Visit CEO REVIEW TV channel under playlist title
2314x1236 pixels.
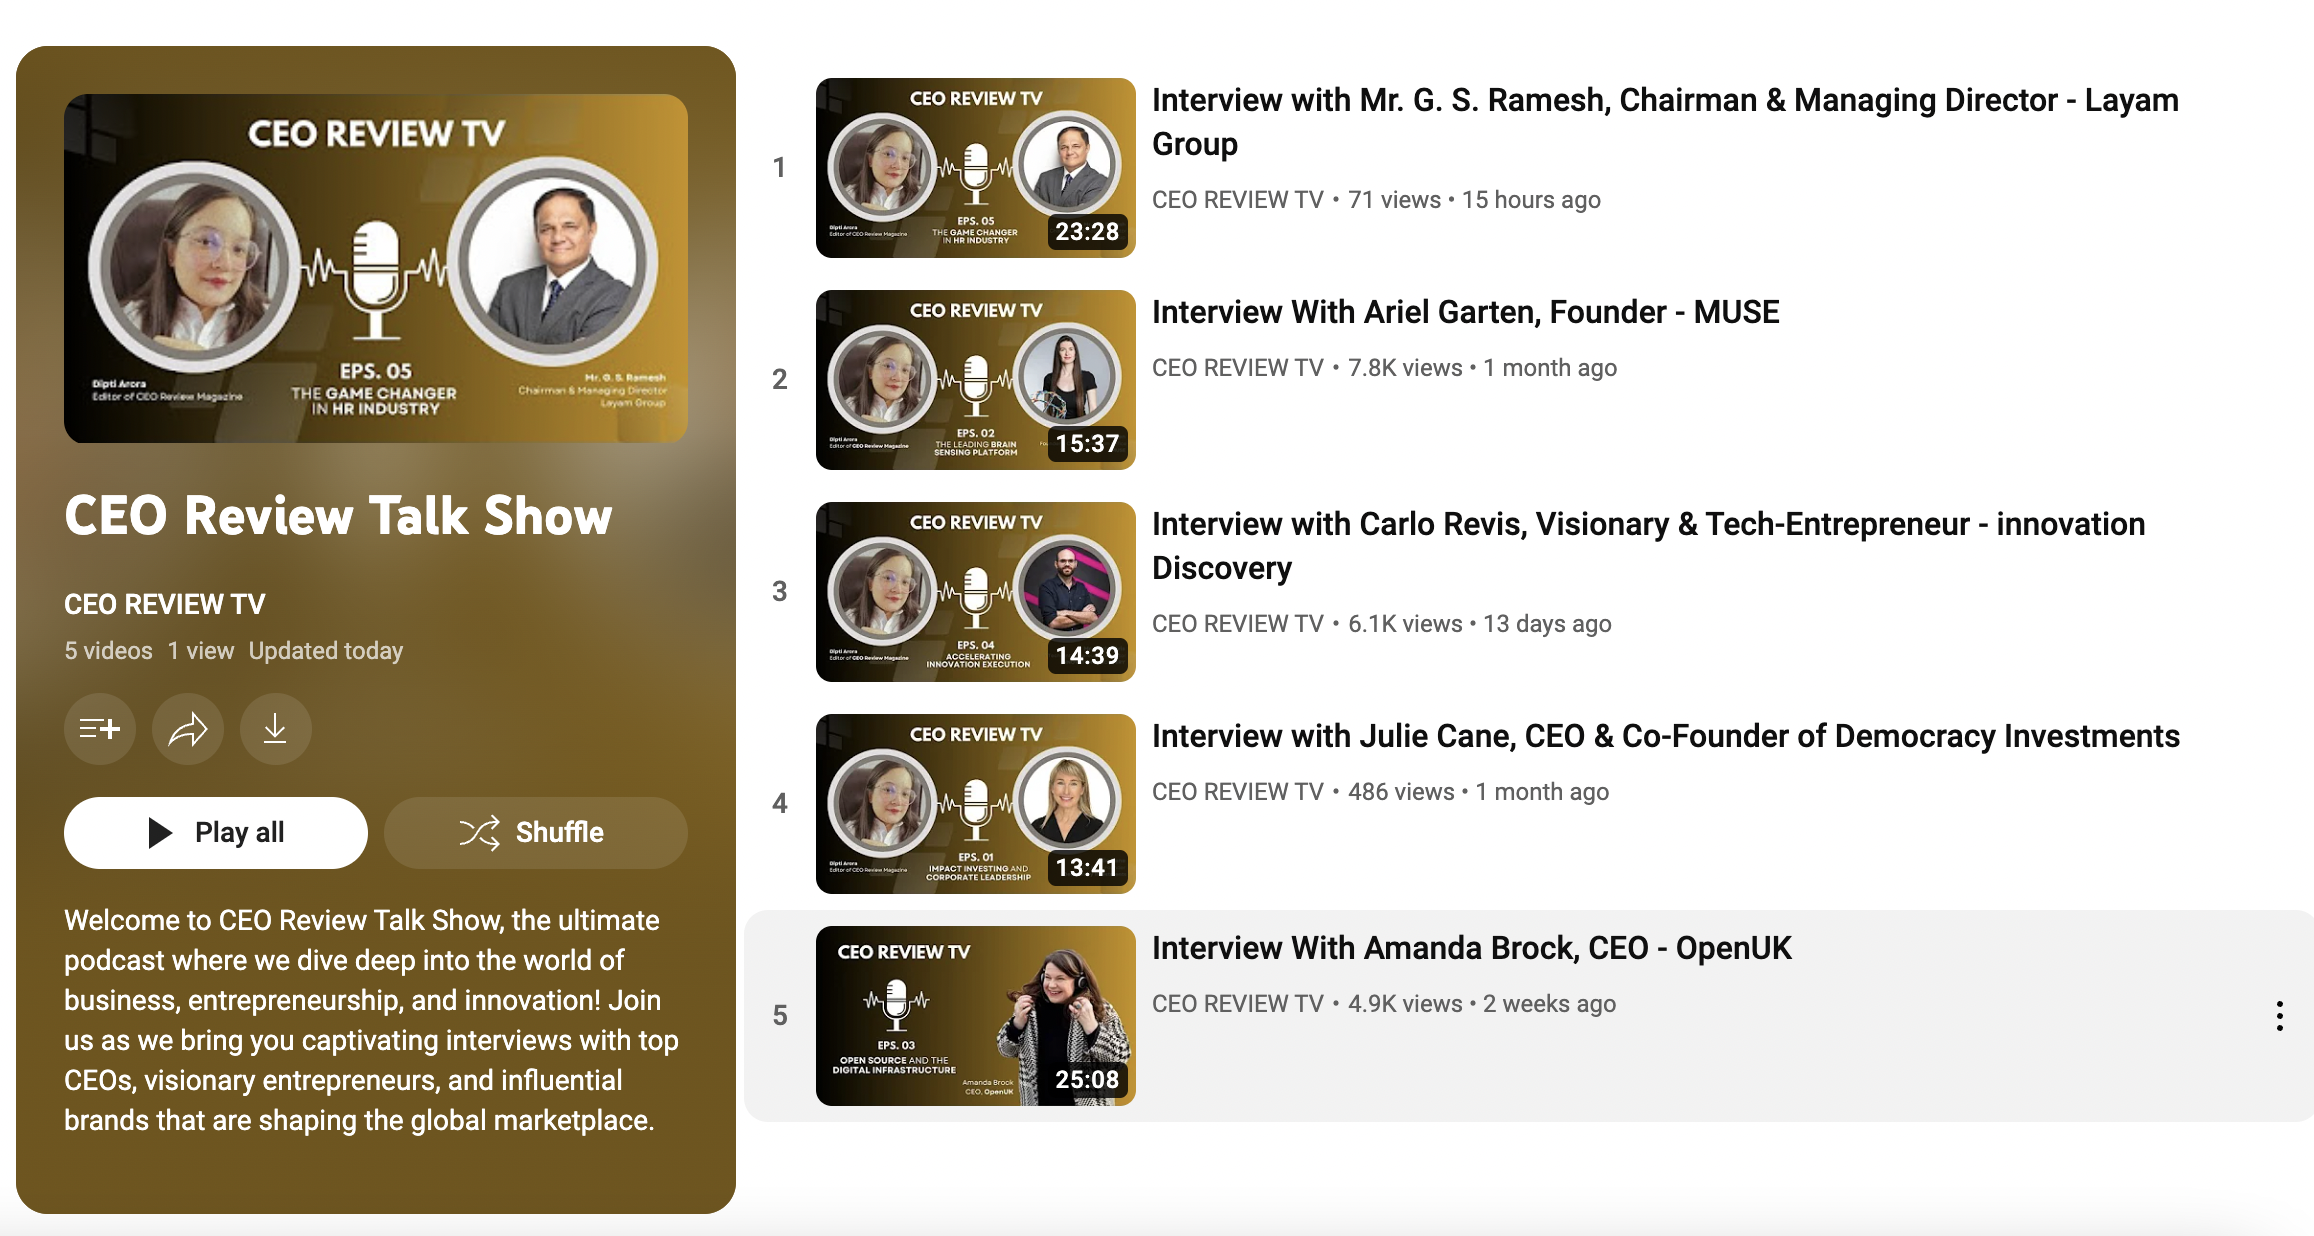(165, 604)
